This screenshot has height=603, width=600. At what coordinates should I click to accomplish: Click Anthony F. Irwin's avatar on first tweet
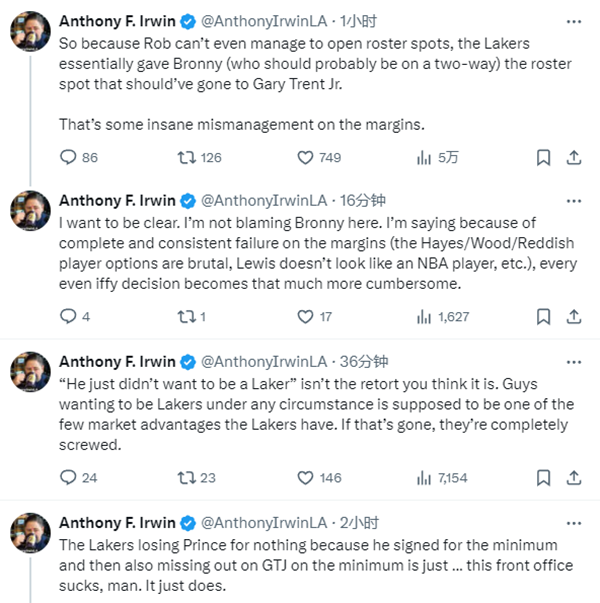point(31,33)
